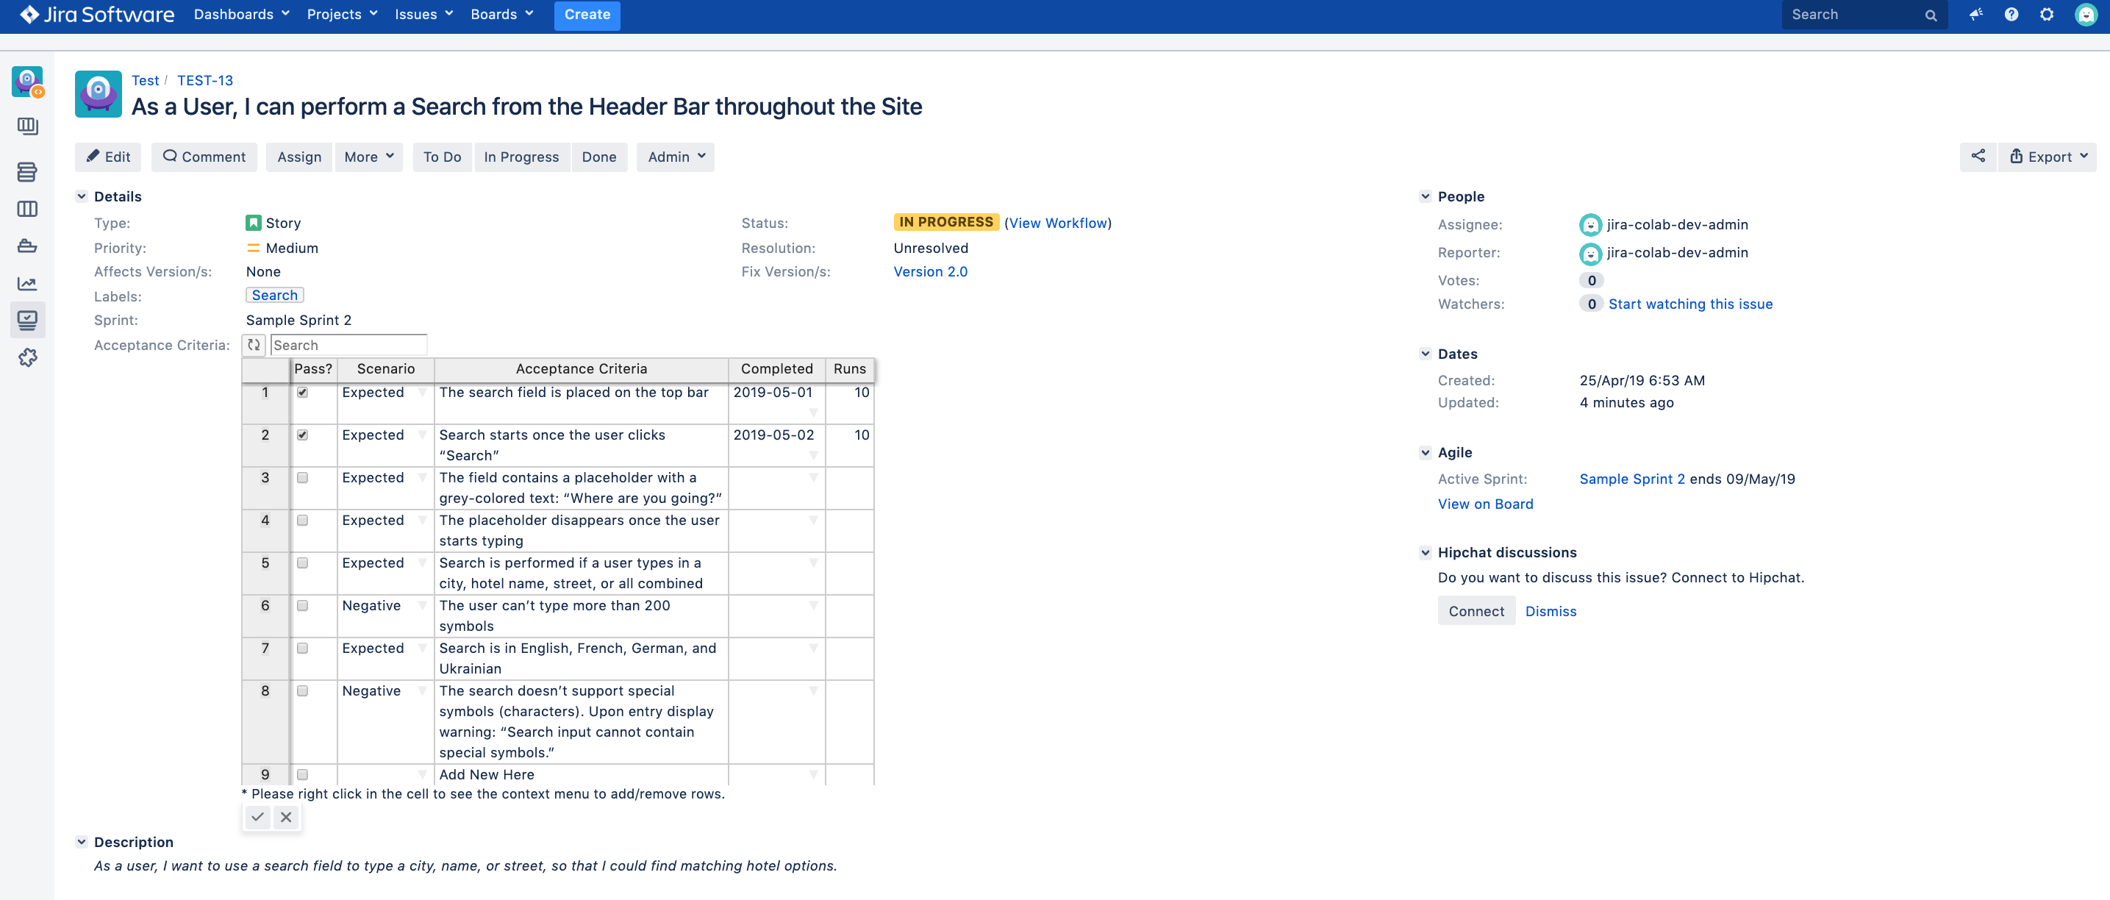
Task: Open the feedback megaphone icon
Action: coord(1976,14)
